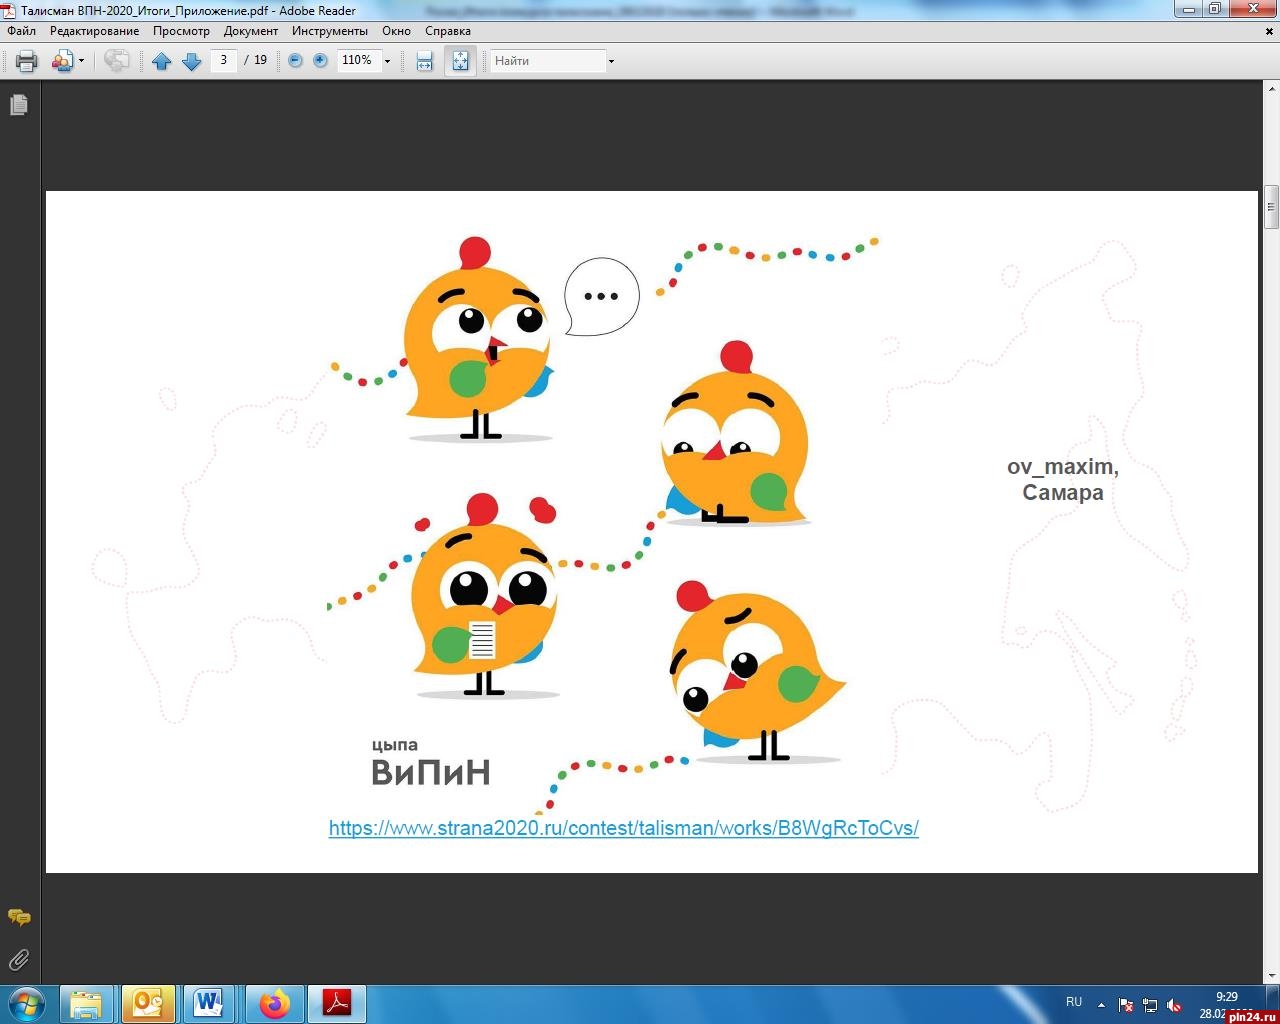Open the strana2020.ru talisman link

623,828
